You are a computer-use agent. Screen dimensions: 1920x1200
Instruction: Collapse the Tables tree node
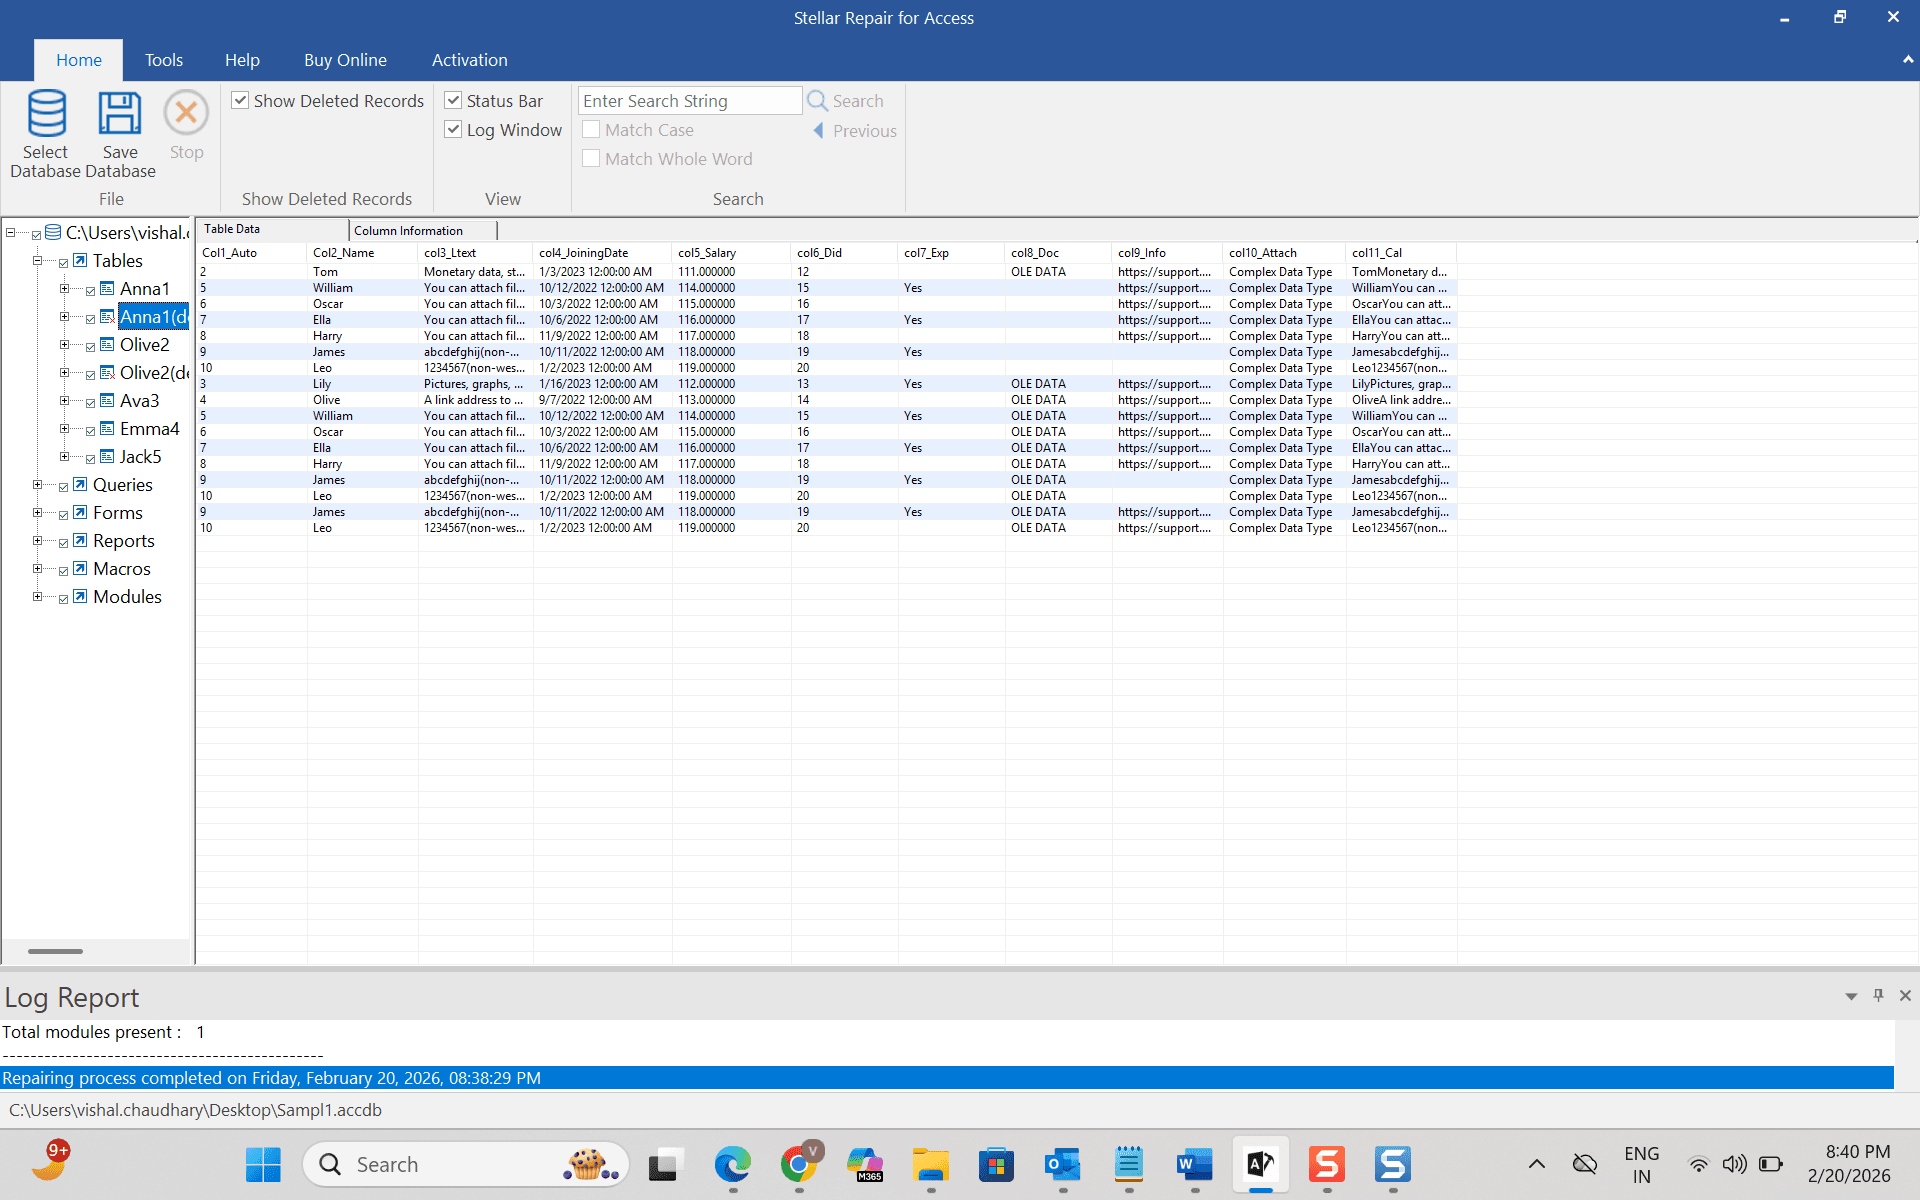pyautogui.click(x=37, y=261)
